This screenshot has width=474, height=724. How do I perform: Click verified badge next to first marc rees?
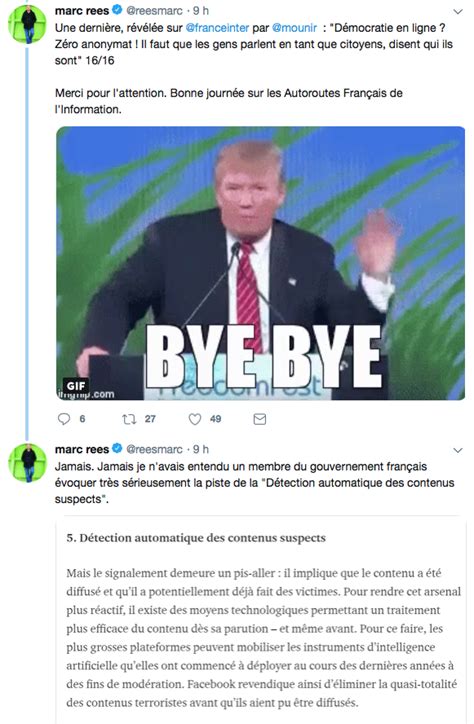117,10
